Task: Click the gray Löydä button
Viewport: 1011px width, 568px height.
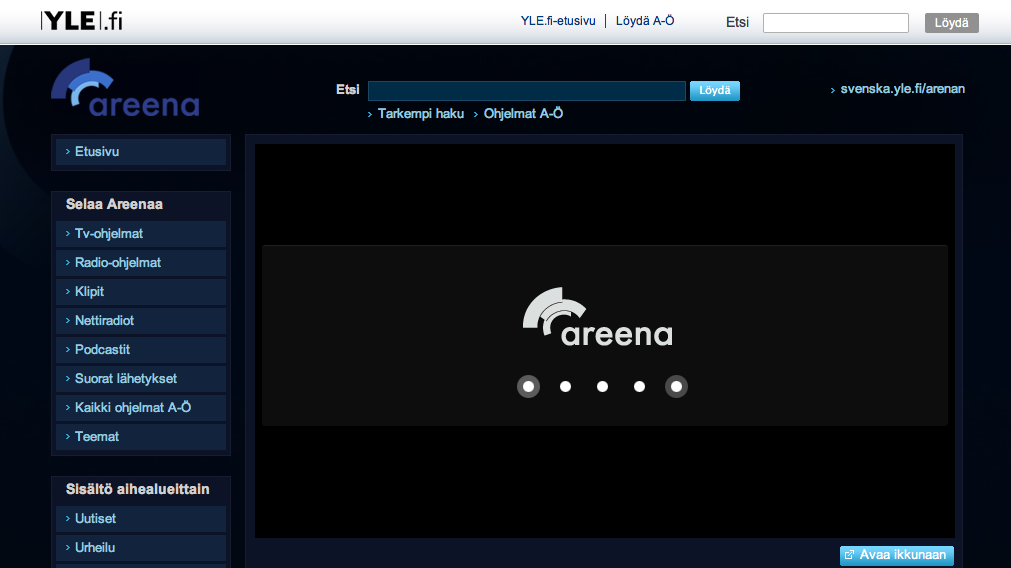Action: point(952,23)
